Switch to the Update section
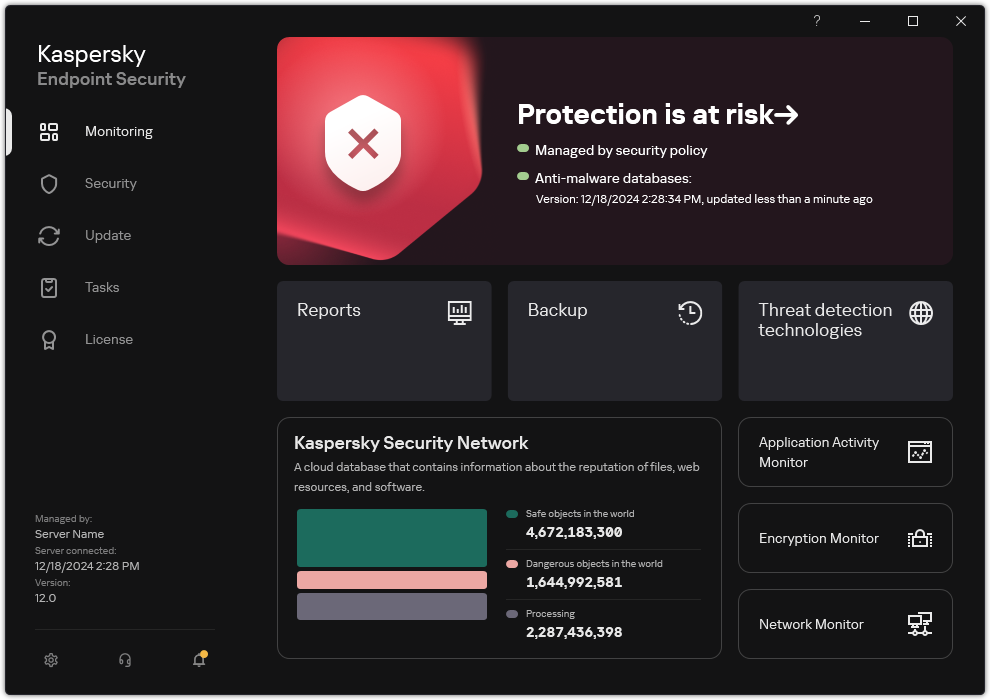The width and height of the screenshot is (990, 700). point(106,235)
